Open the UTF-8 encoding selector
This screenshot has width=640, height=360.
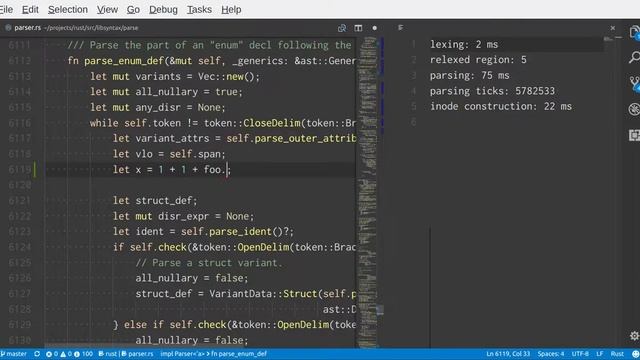coord(580,354)
